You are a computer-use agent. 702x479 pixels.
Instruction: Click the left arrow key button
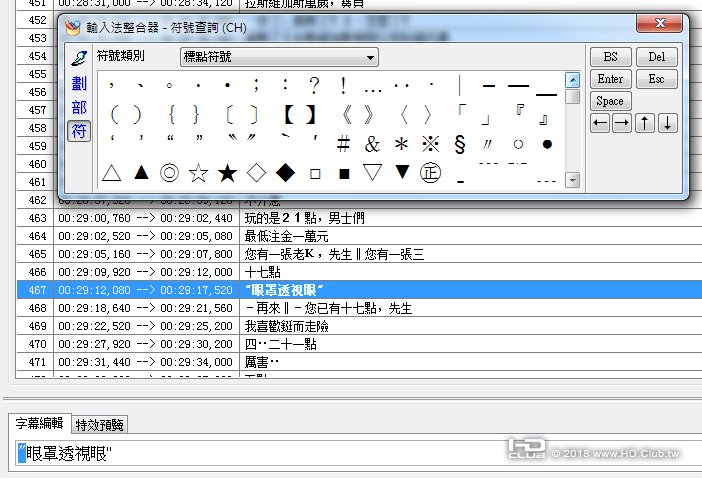[600, 123]
